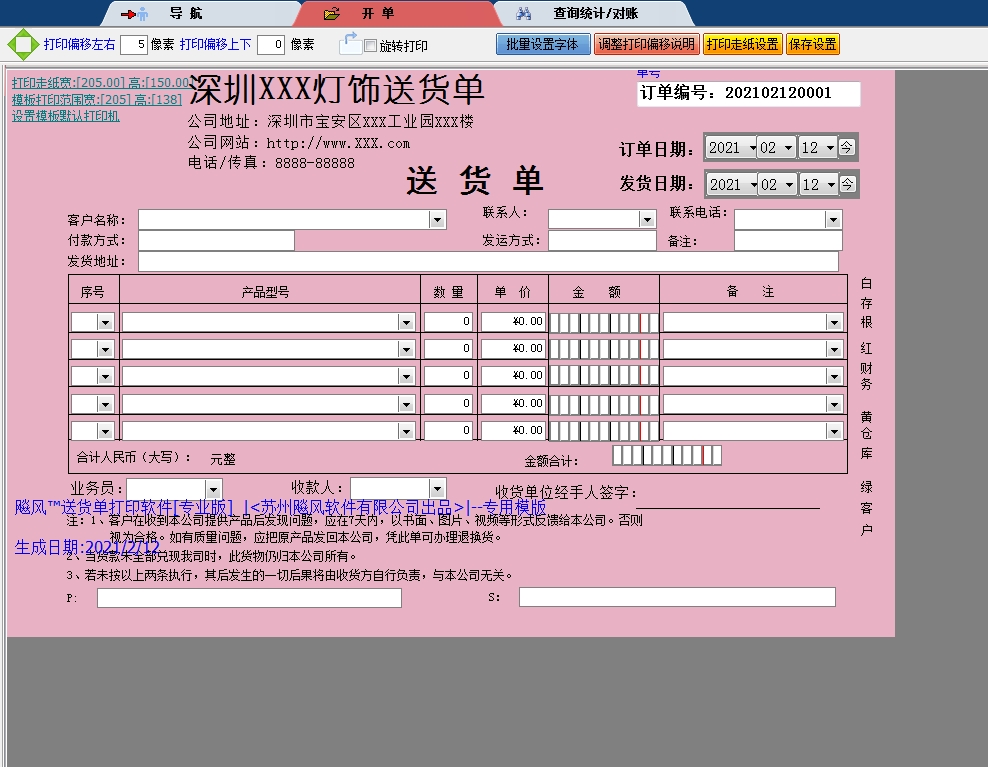This screenshot has width=988, height=767.
Task: Click the 批量设置字体 button
Action: pyautogui.click(x=541, y=44)
